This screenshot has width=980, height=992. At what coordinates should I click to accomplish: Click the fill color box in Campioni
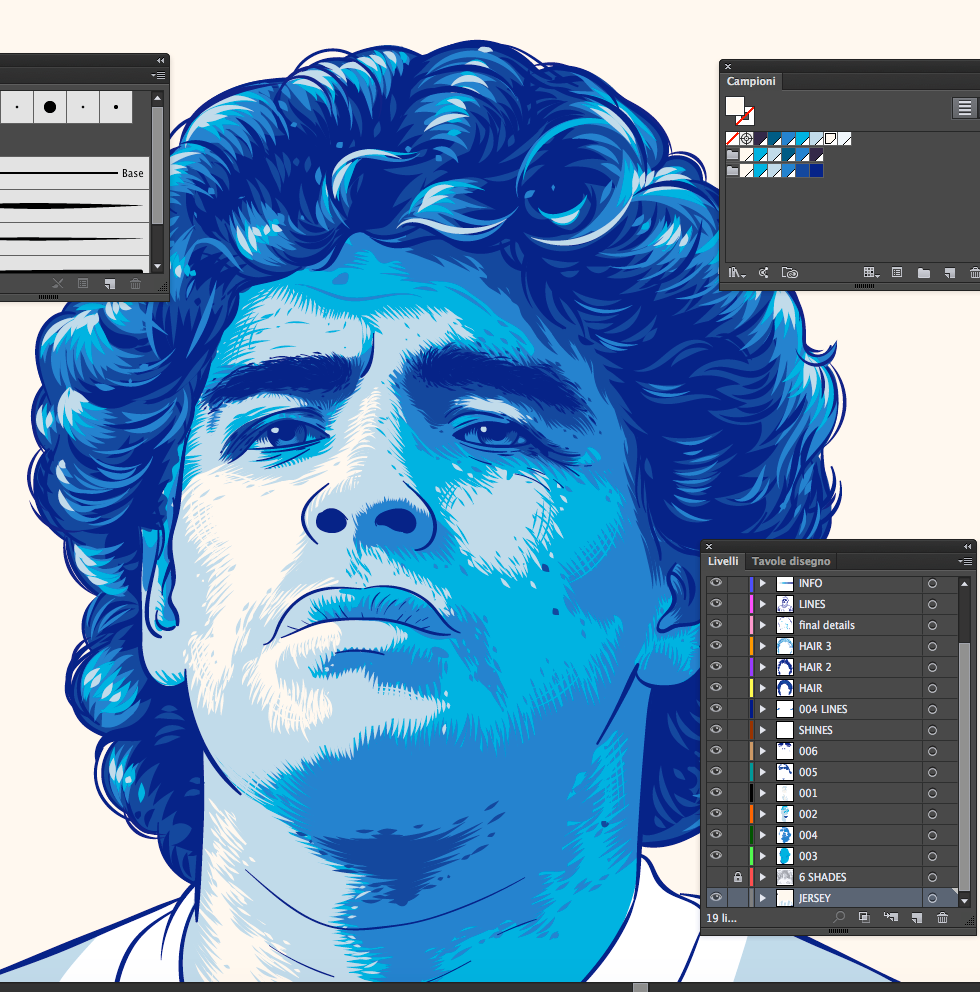point(735,106)
